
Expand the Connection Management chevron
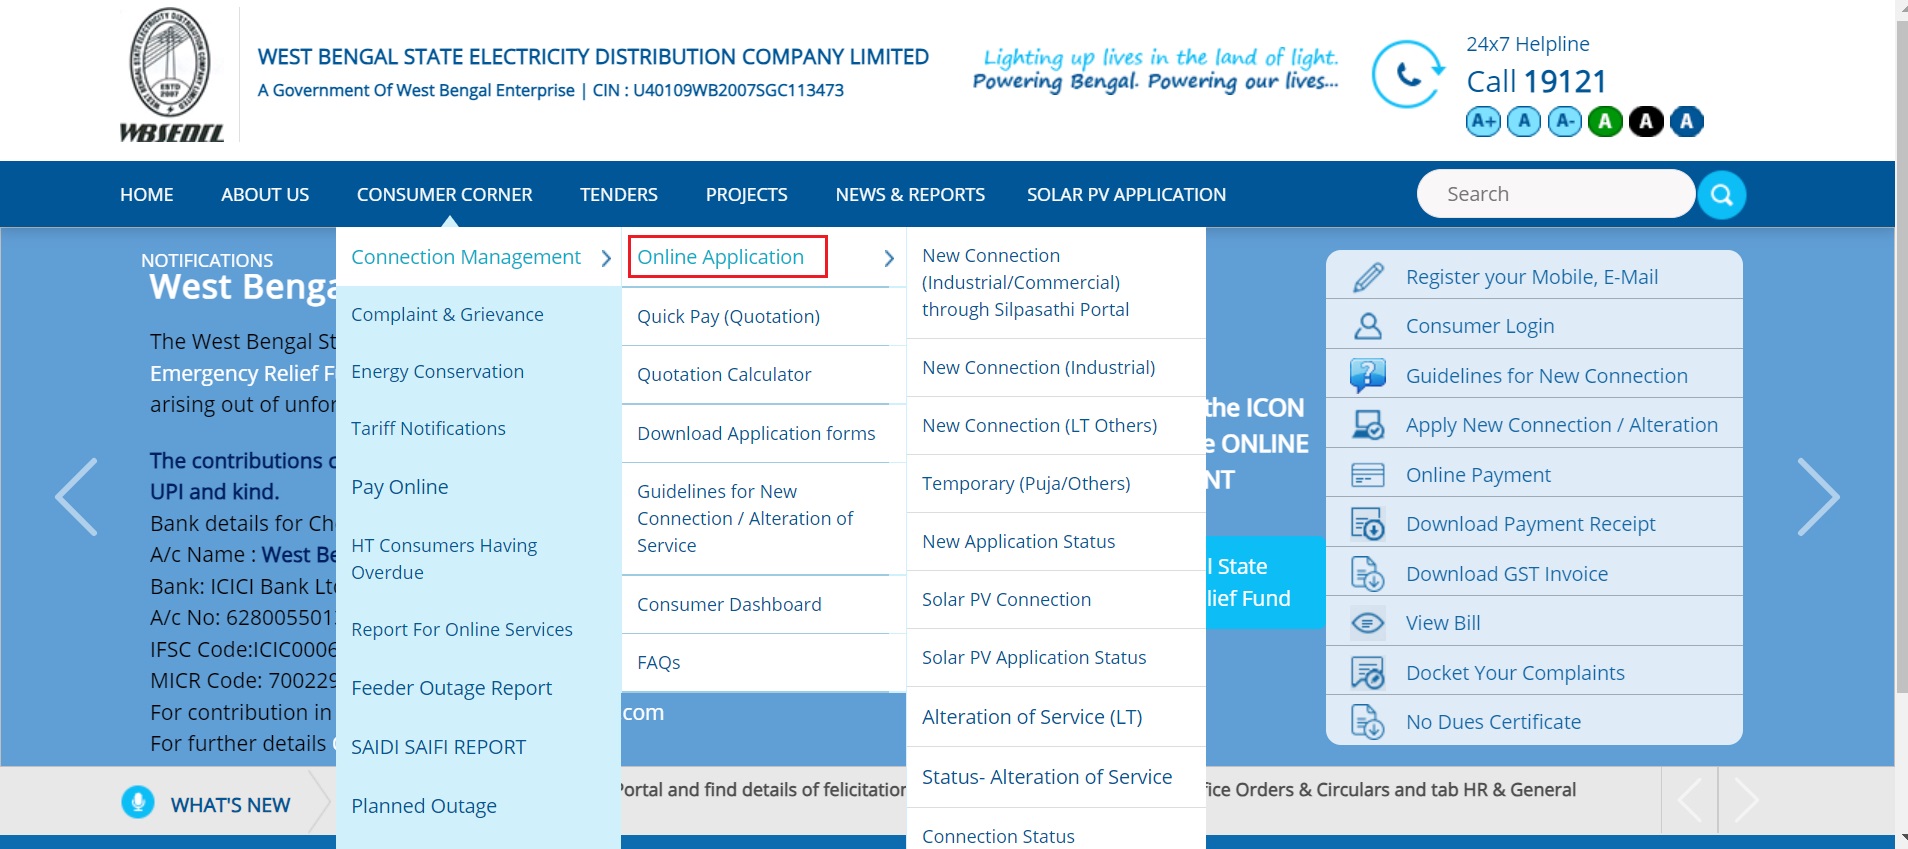tap(606, 258)
